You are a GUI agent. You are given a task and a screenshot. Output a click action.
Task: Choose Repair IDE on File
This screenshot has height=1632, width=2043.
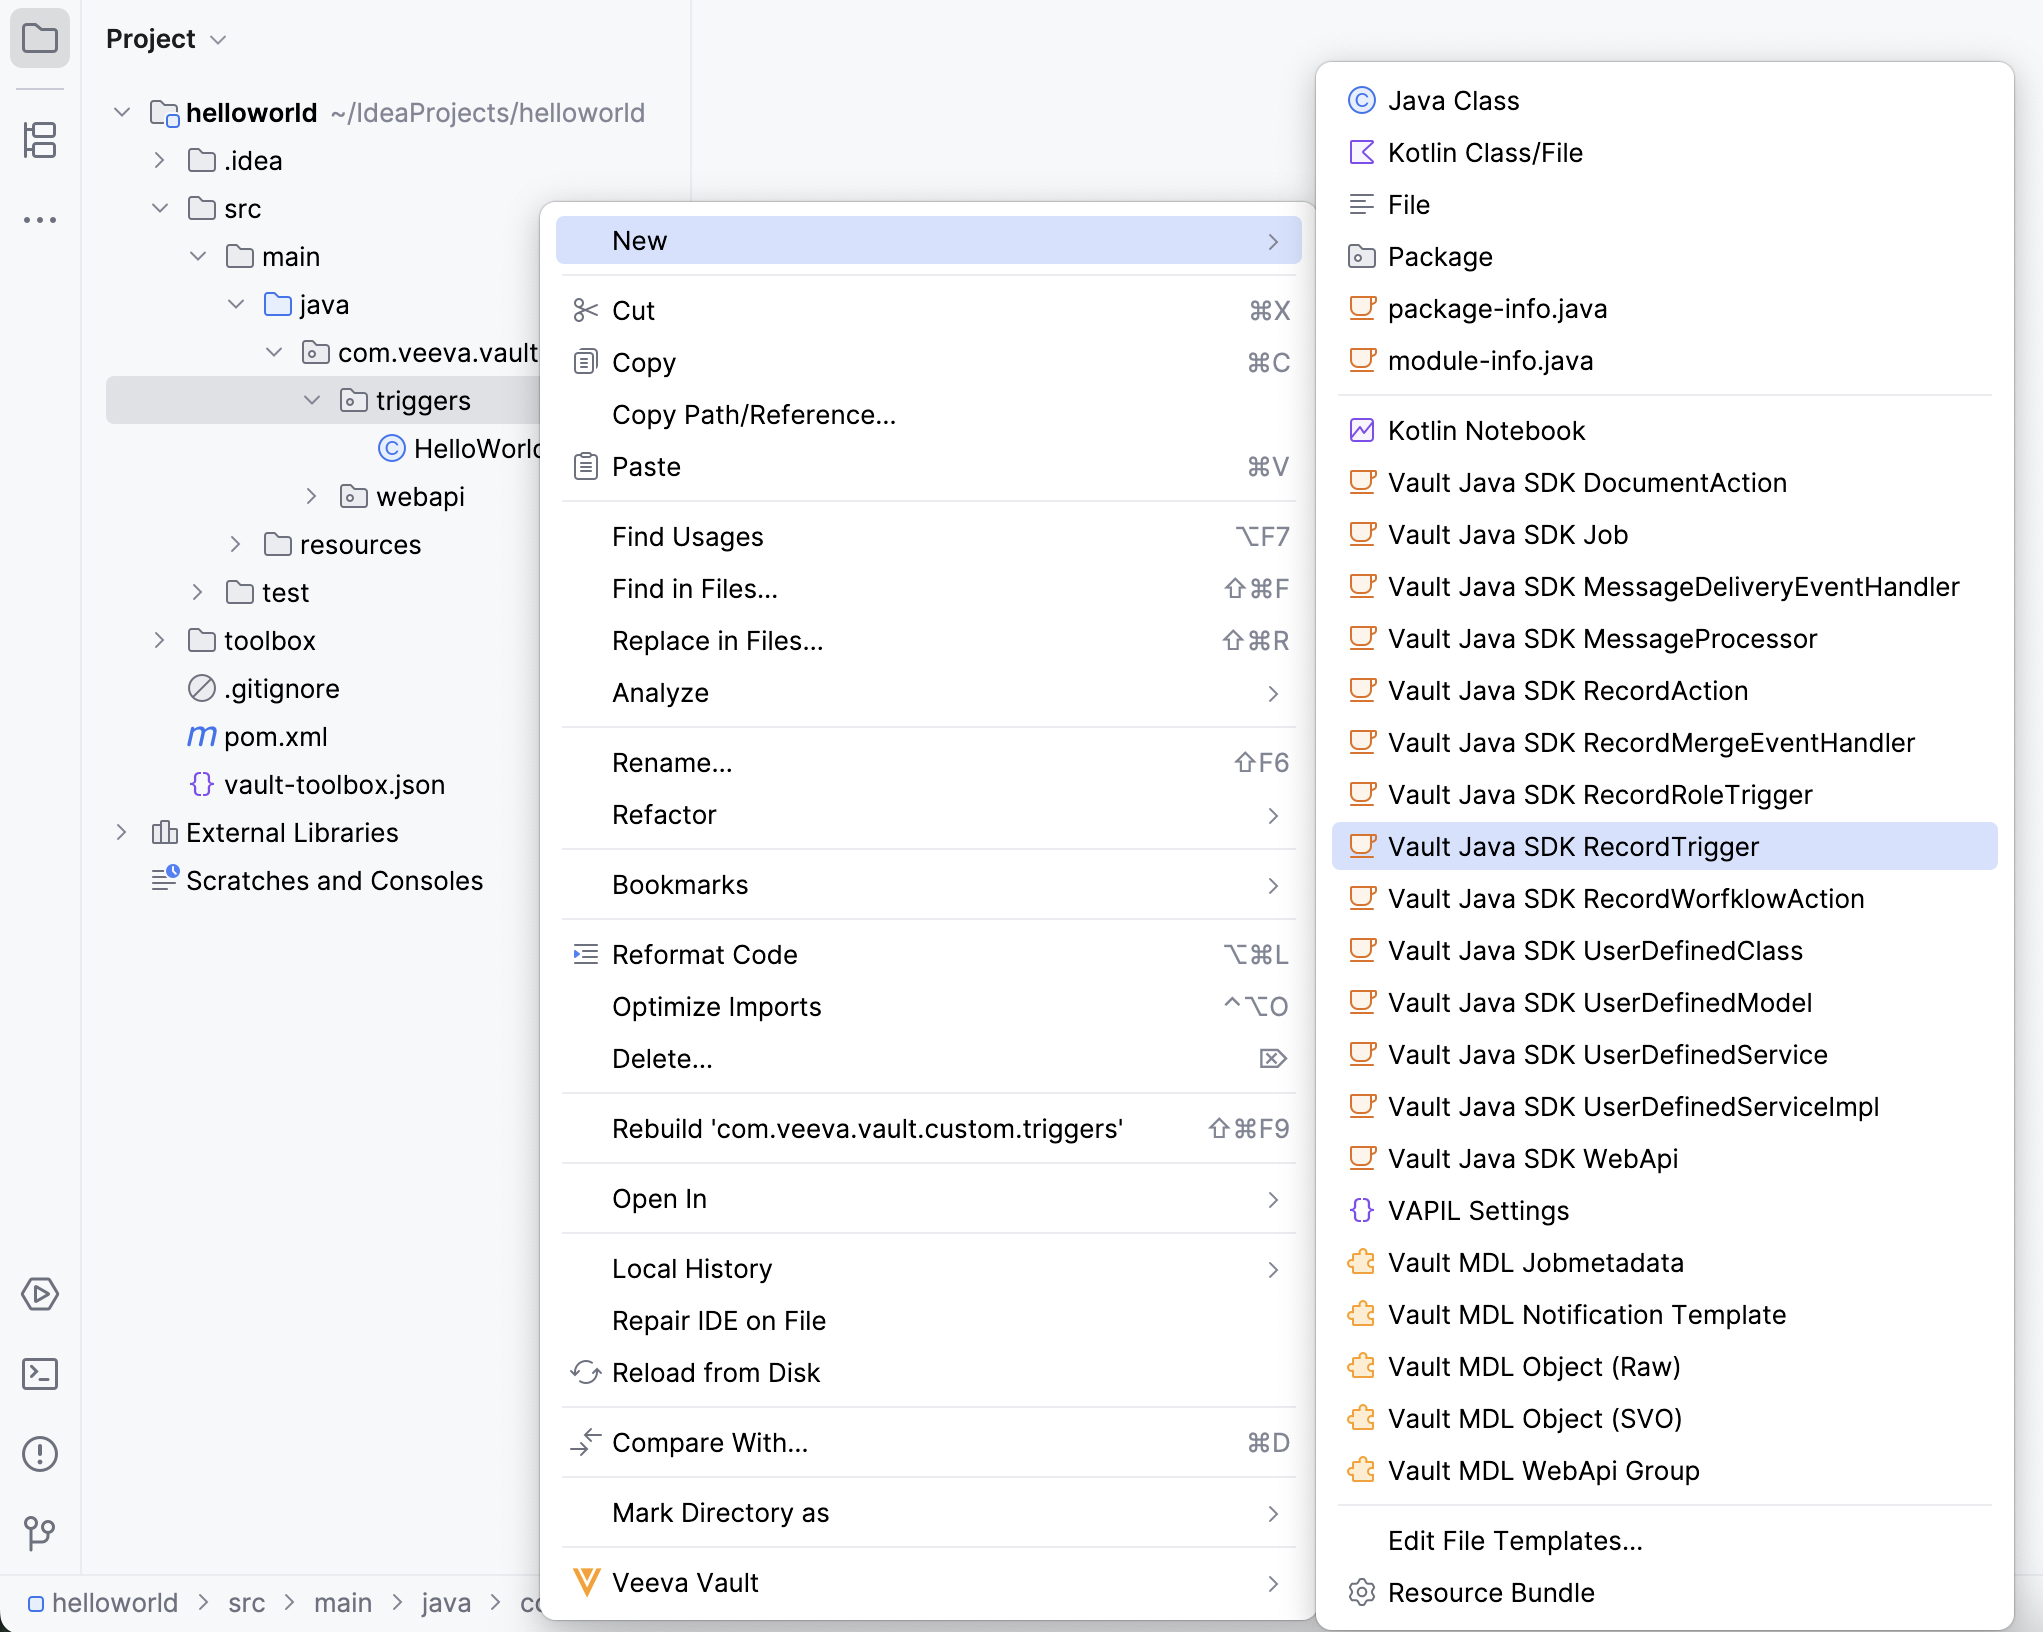928,1321
